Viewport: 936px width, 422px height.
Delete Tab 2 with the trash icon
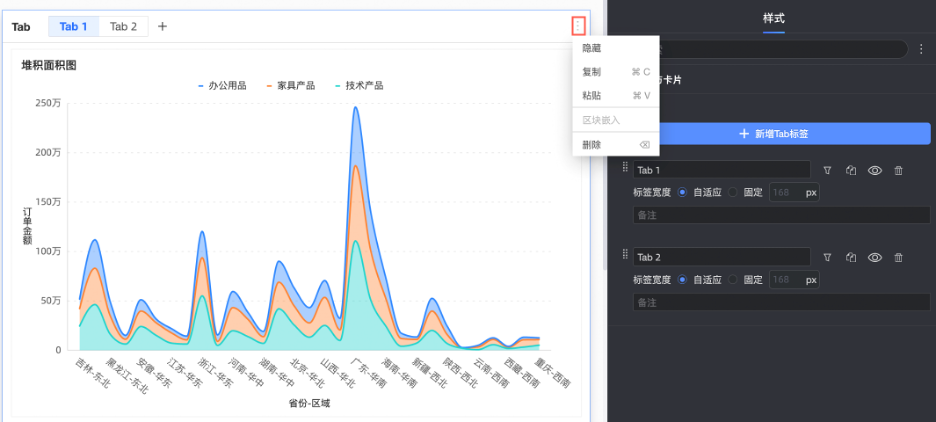(x=898, y=257)
